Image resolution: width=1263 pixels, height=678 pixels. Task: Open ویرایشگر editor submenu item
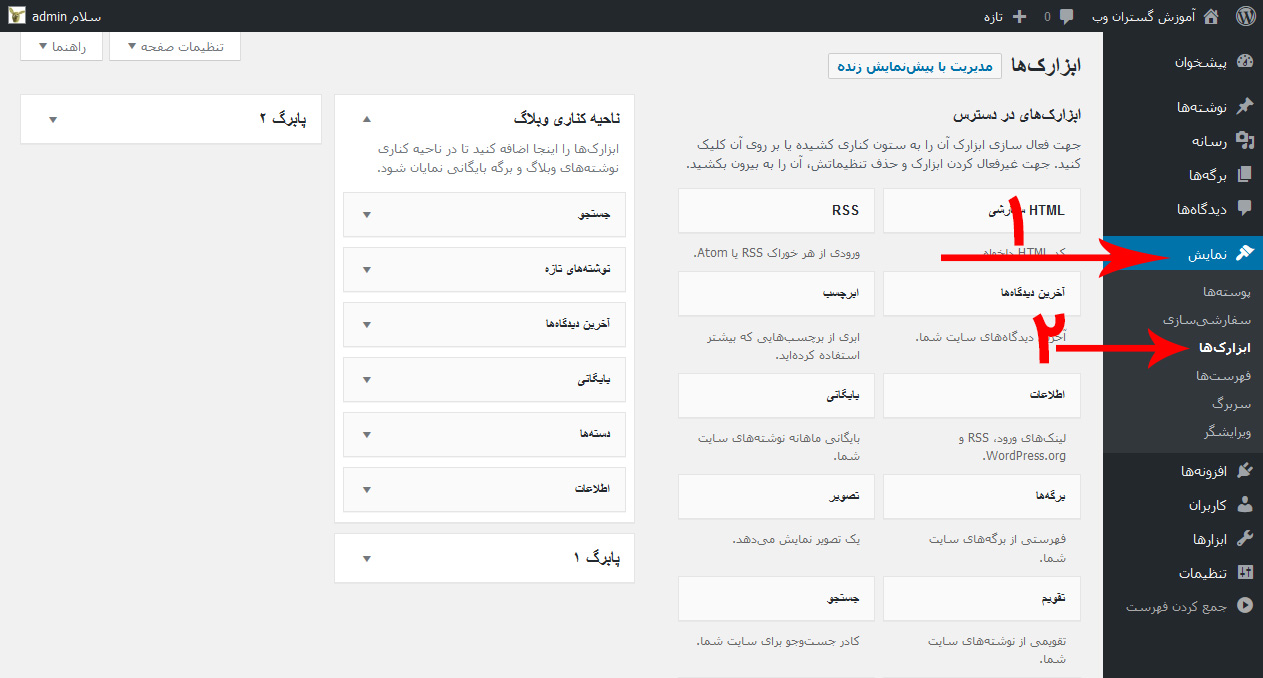point(1229,432)
